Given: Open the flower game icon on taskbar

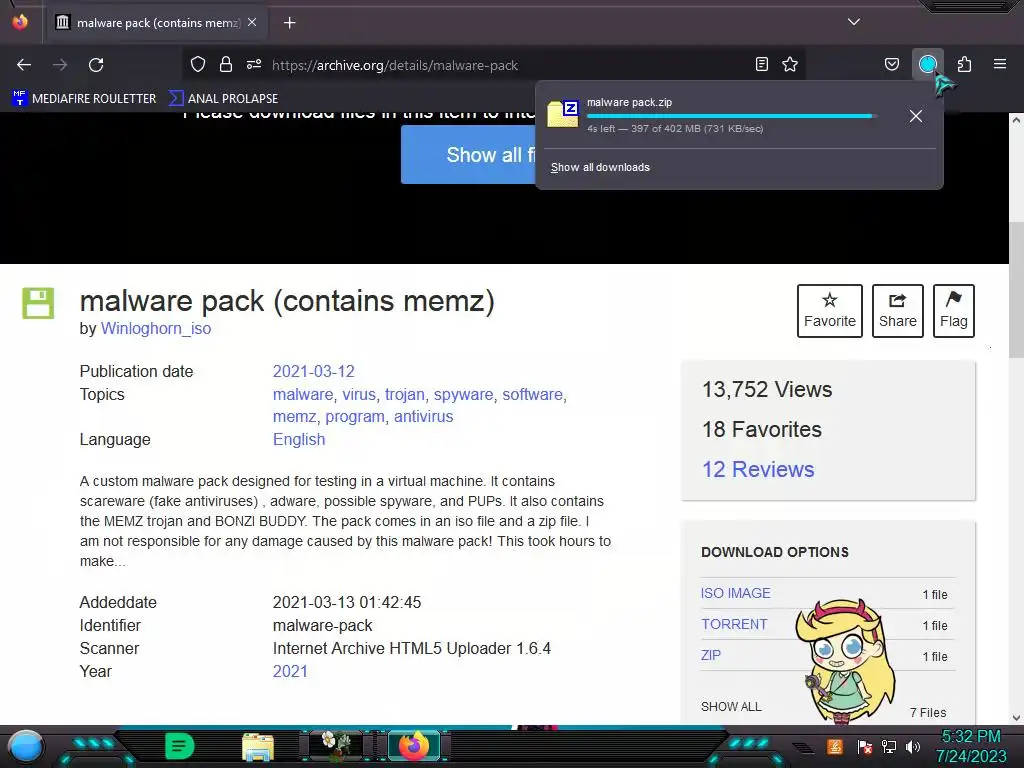Looking at the screenshot, I should [x=336, y=746].
